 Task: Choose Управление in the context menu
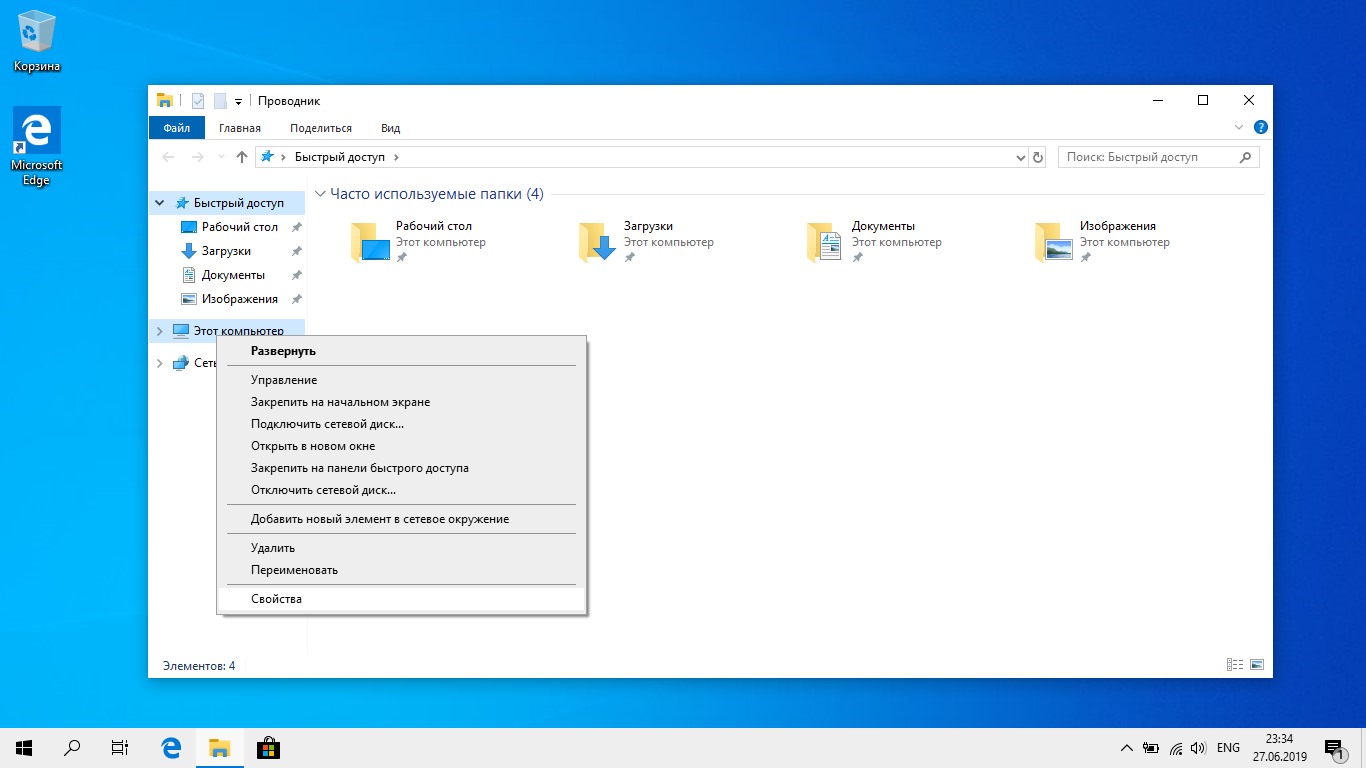(401, 380)
